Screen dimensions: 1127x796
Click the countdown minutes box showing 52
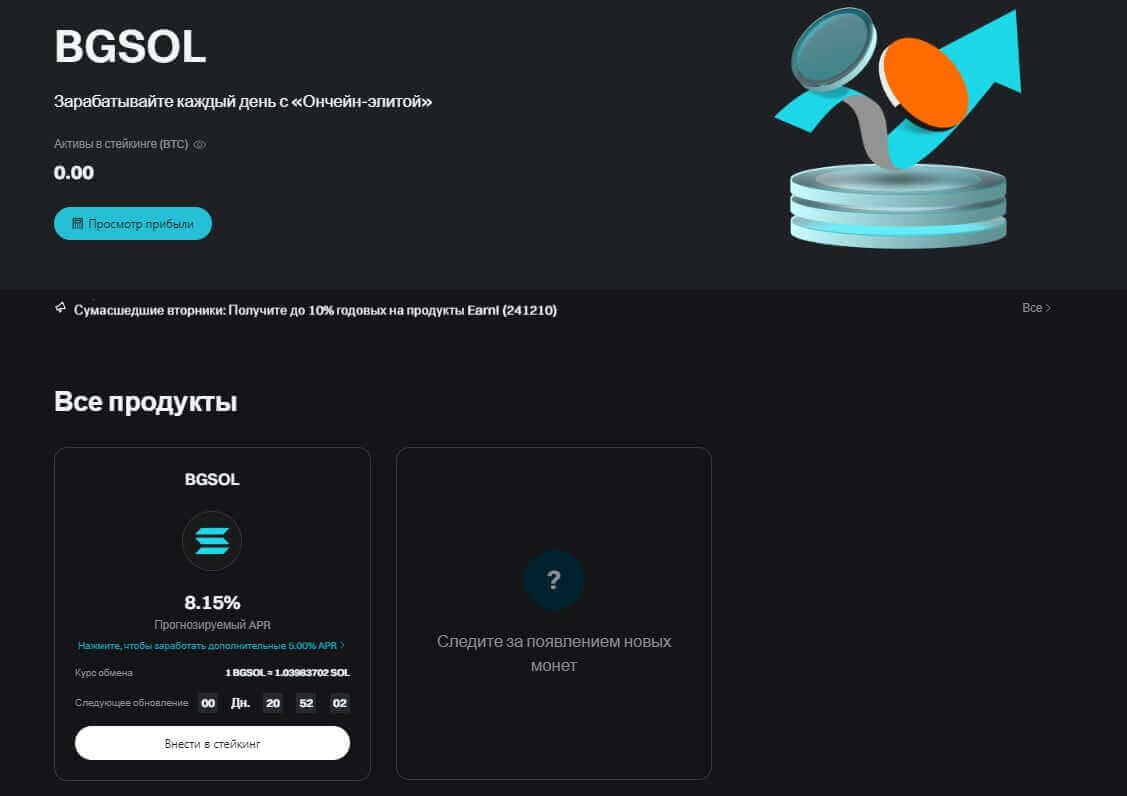point(306,703)
